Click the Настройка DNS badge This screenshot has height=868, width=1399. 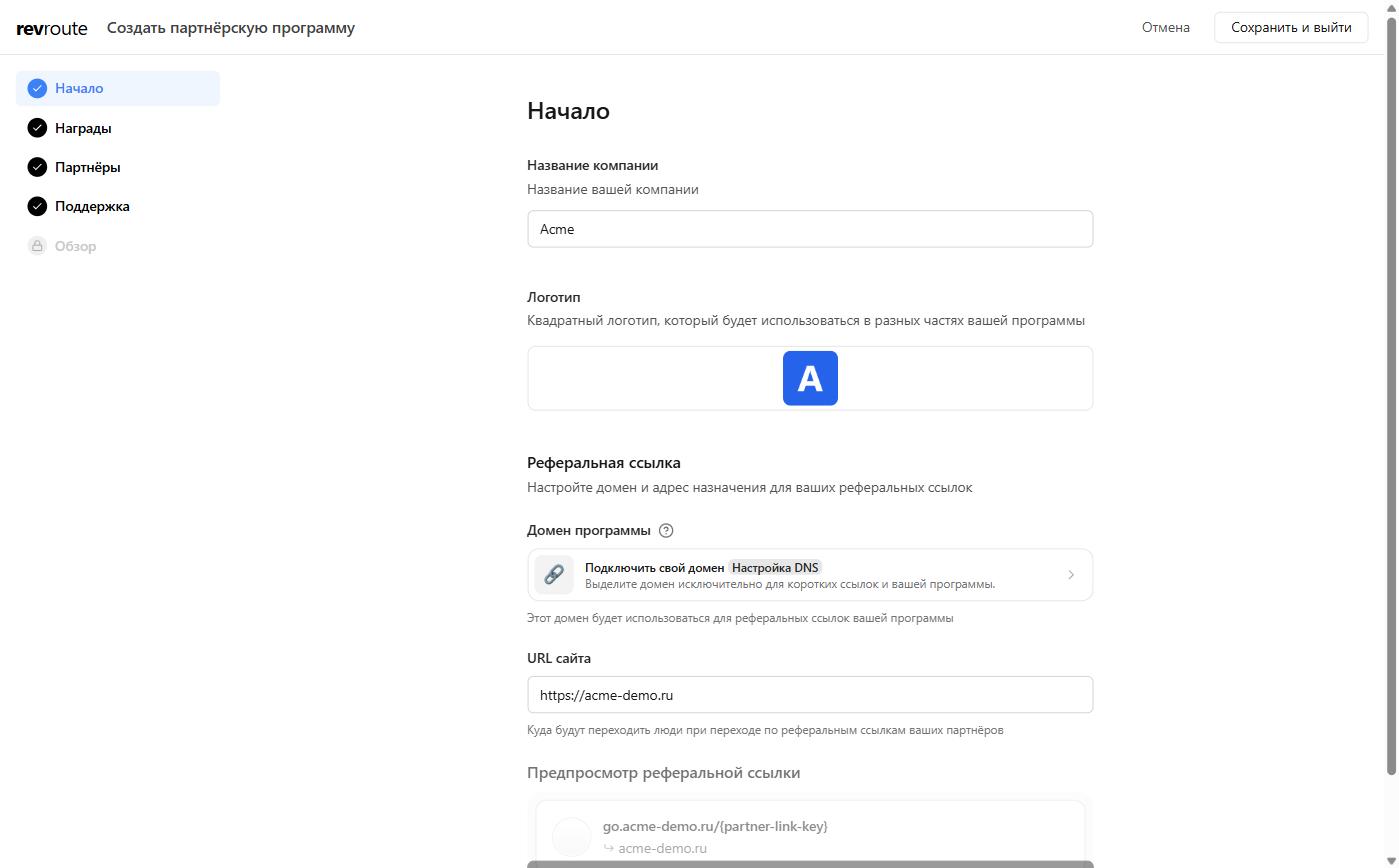coord(775,568)
